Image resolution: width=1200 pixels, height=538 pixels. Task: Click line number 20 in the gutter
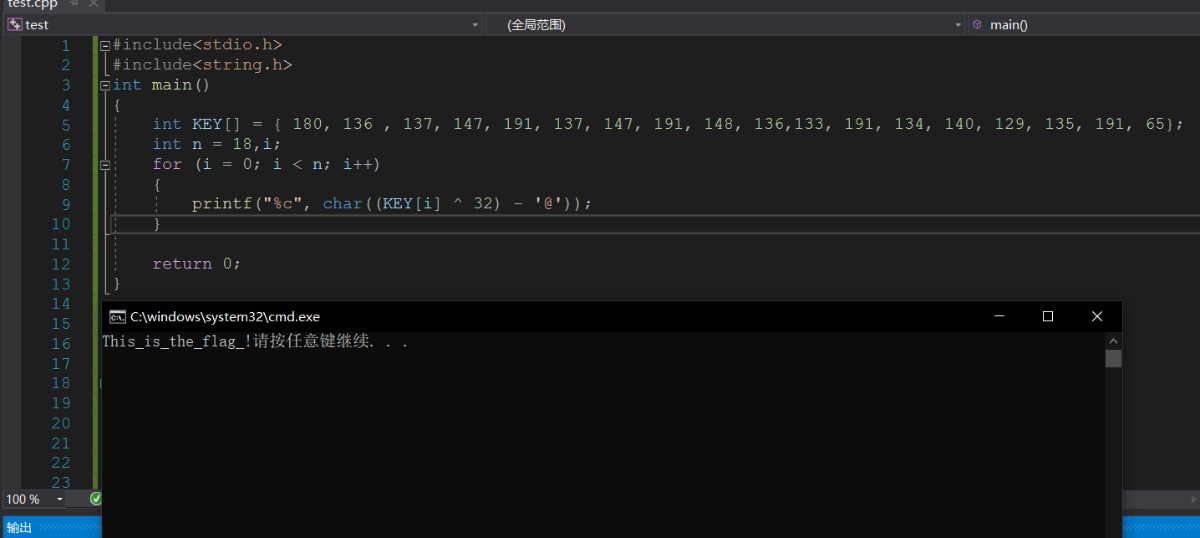(x=60, y=422)
